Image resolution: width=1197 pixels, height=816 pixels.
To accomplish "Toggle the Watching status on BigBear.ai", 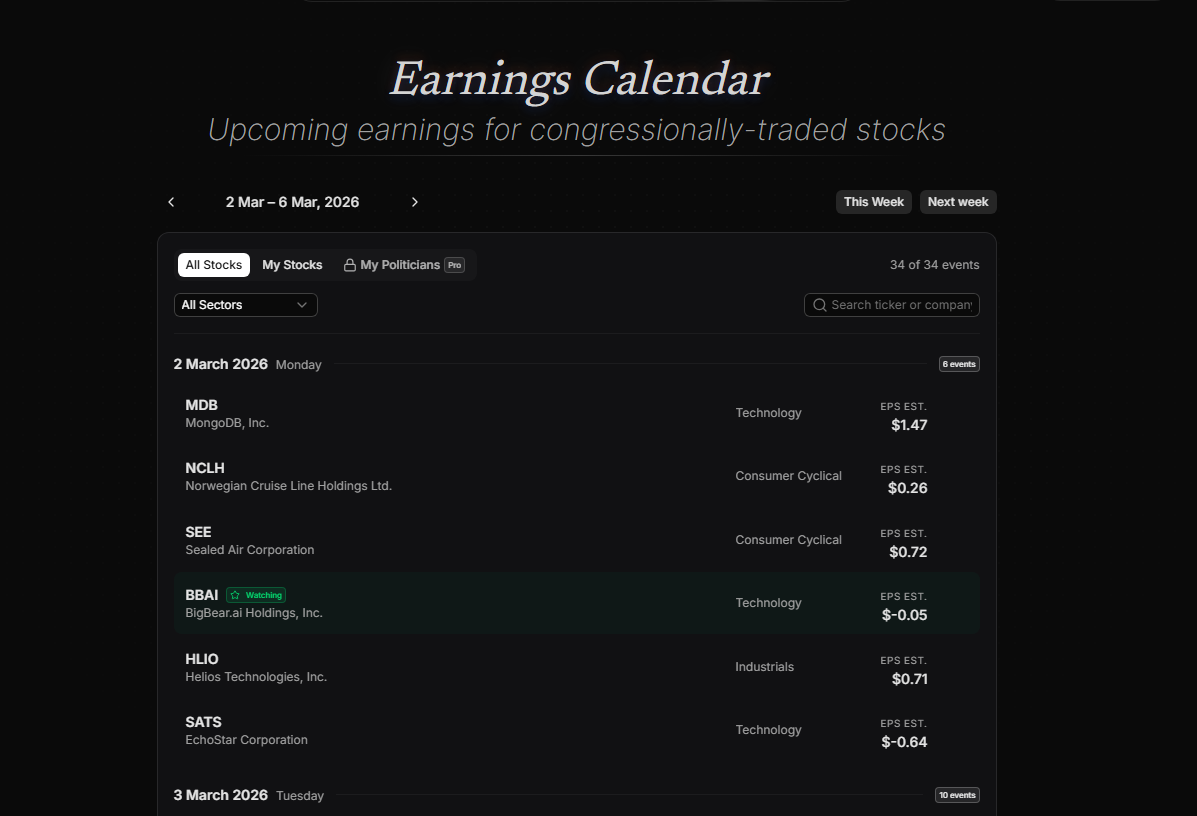I will [257, 594].
